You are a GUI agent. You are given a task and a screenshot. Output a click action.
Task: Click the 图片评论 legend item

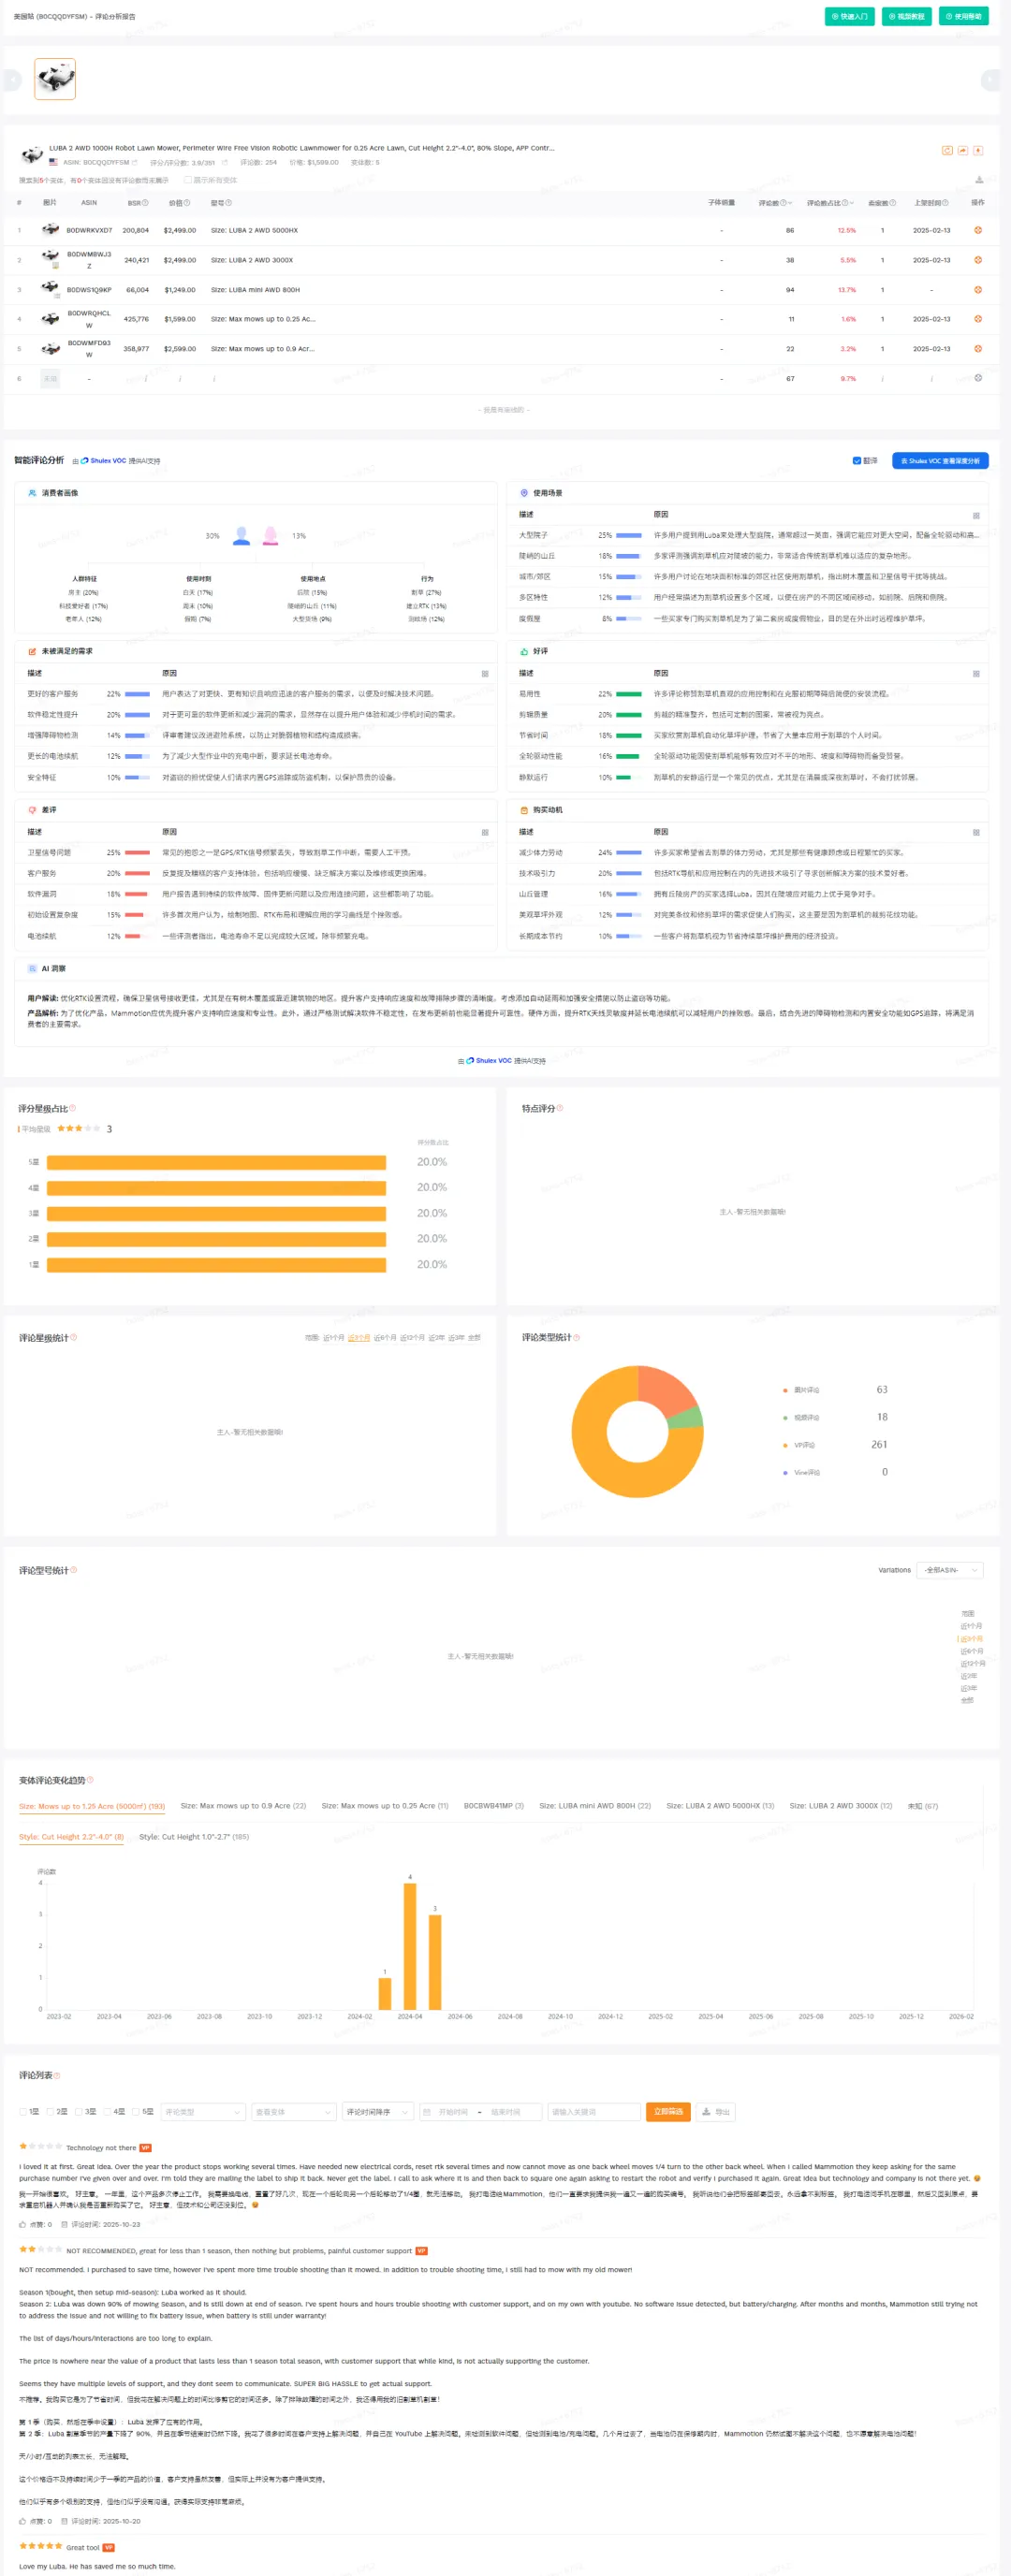pos(802,1390)
